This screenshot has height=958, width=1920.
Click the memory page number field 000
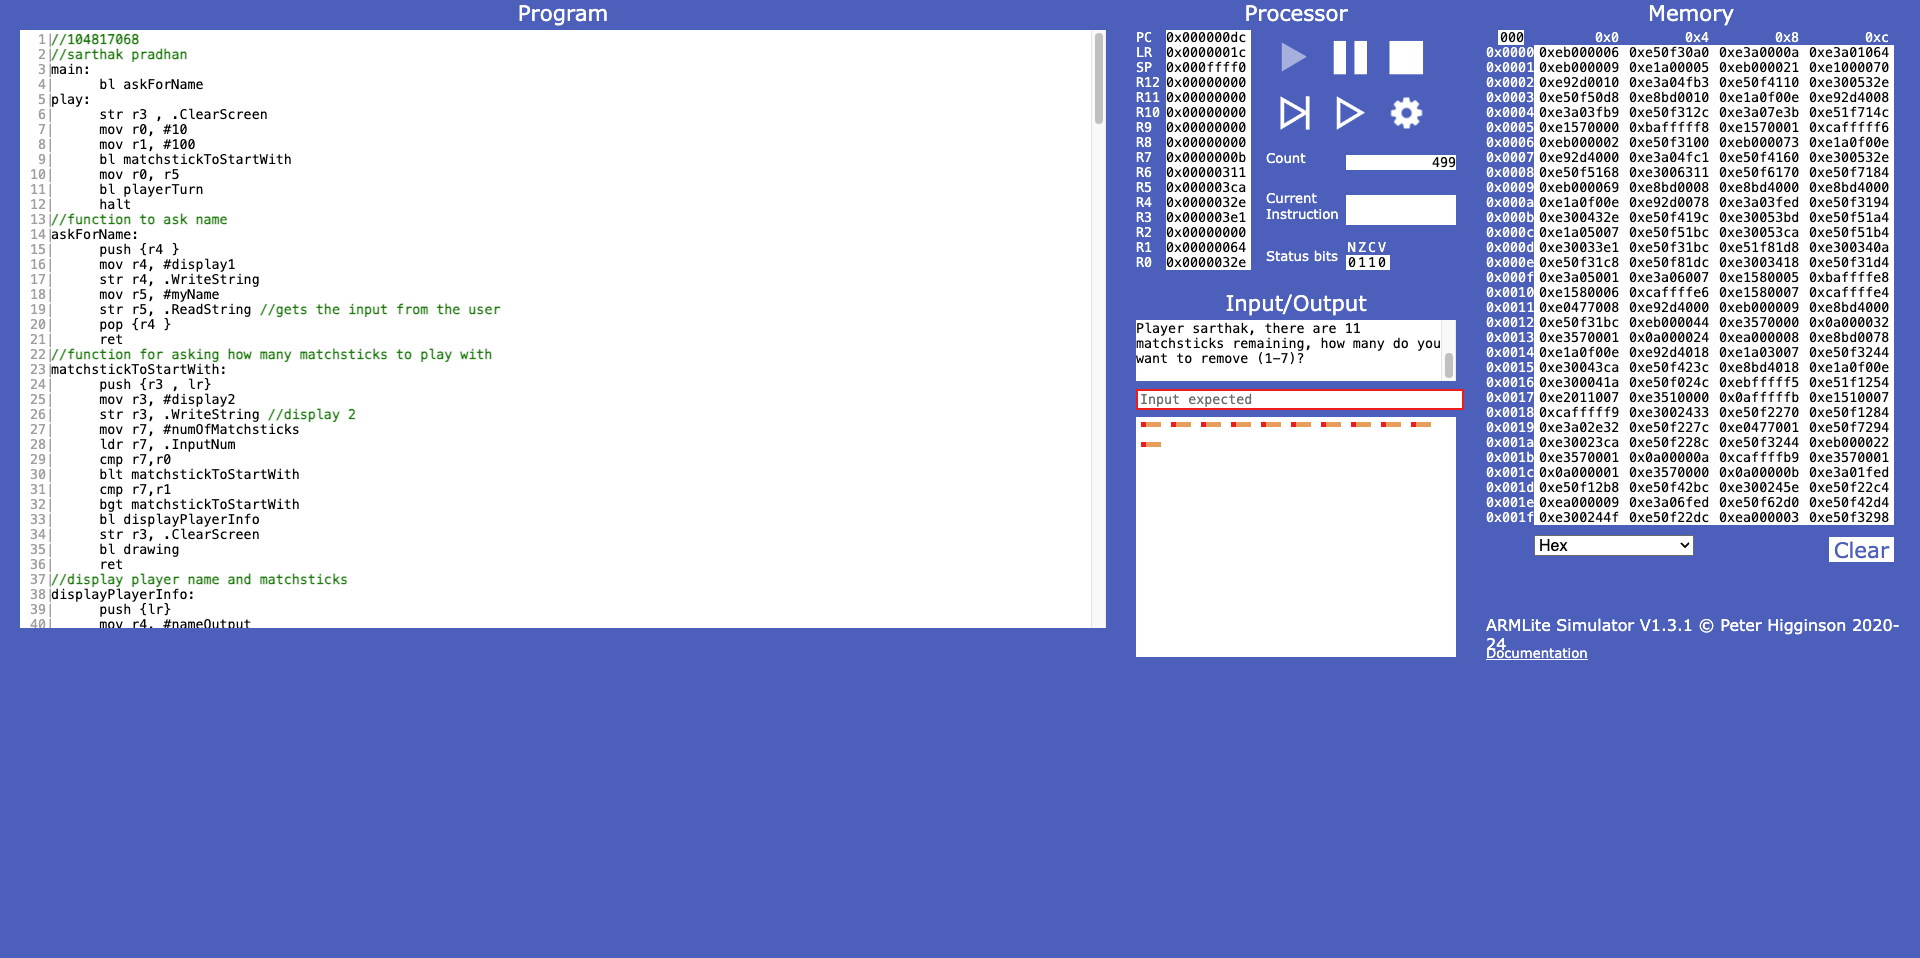tap(1511, 37)
